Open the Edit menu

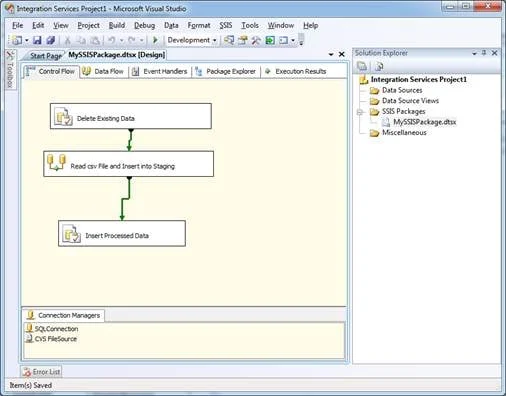point(38,25)
